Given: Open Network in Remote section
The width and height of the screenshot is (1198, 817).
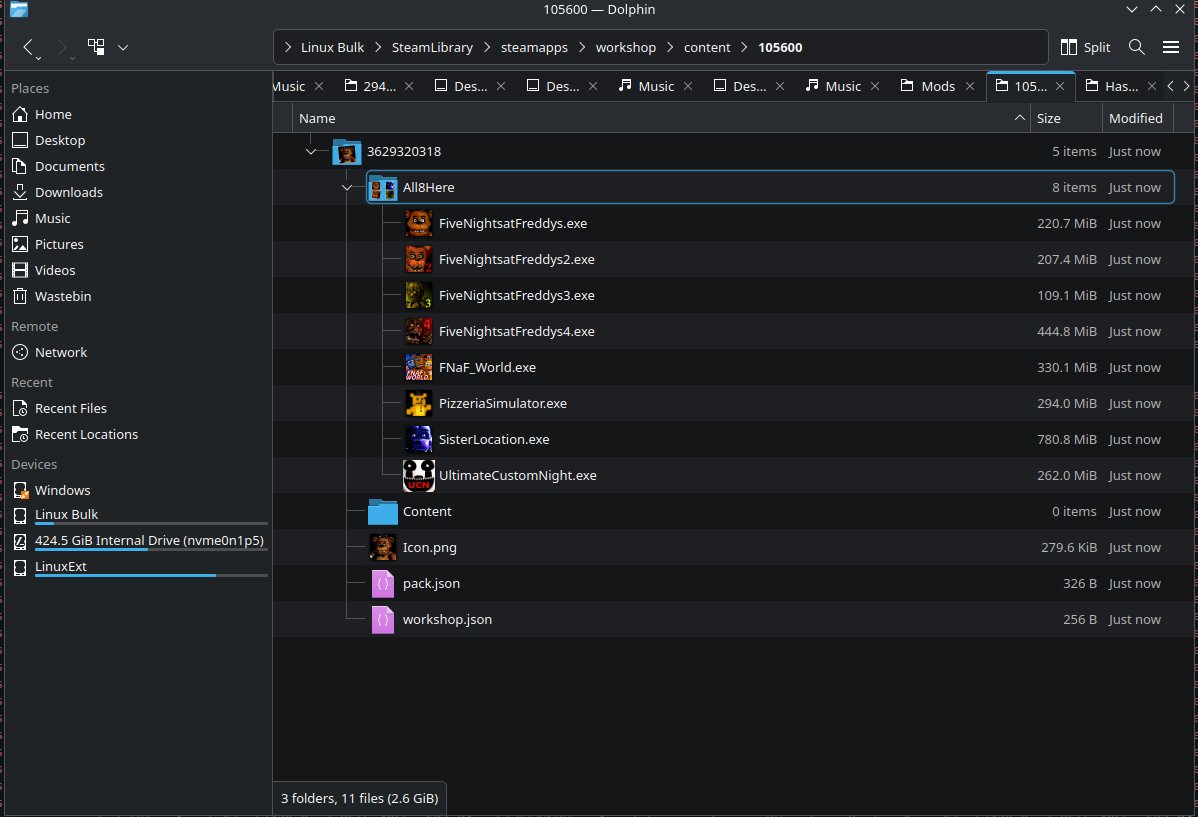Looking at the screenshot, I should click(61, 352).
